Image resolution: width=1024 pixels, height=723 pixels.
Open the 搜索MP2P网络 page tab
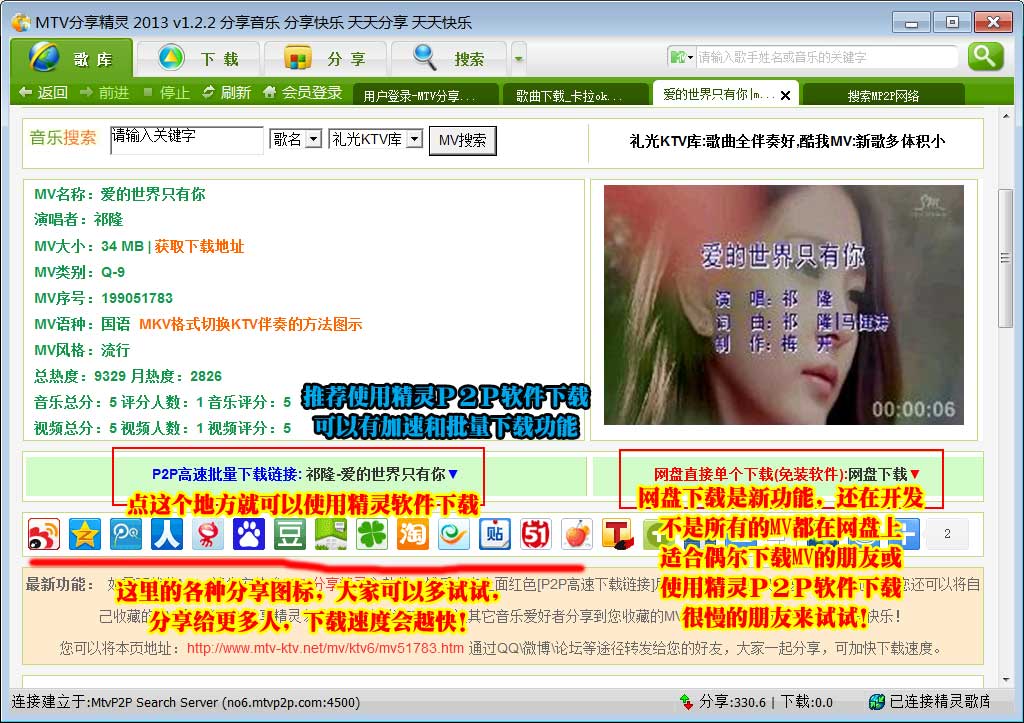(883, 96)
